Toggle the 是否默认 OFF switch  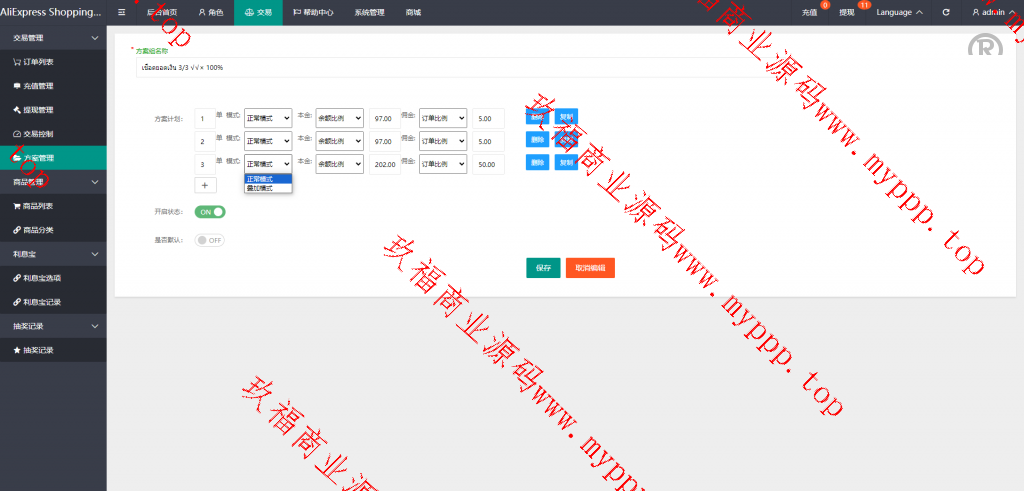point(210,240)
